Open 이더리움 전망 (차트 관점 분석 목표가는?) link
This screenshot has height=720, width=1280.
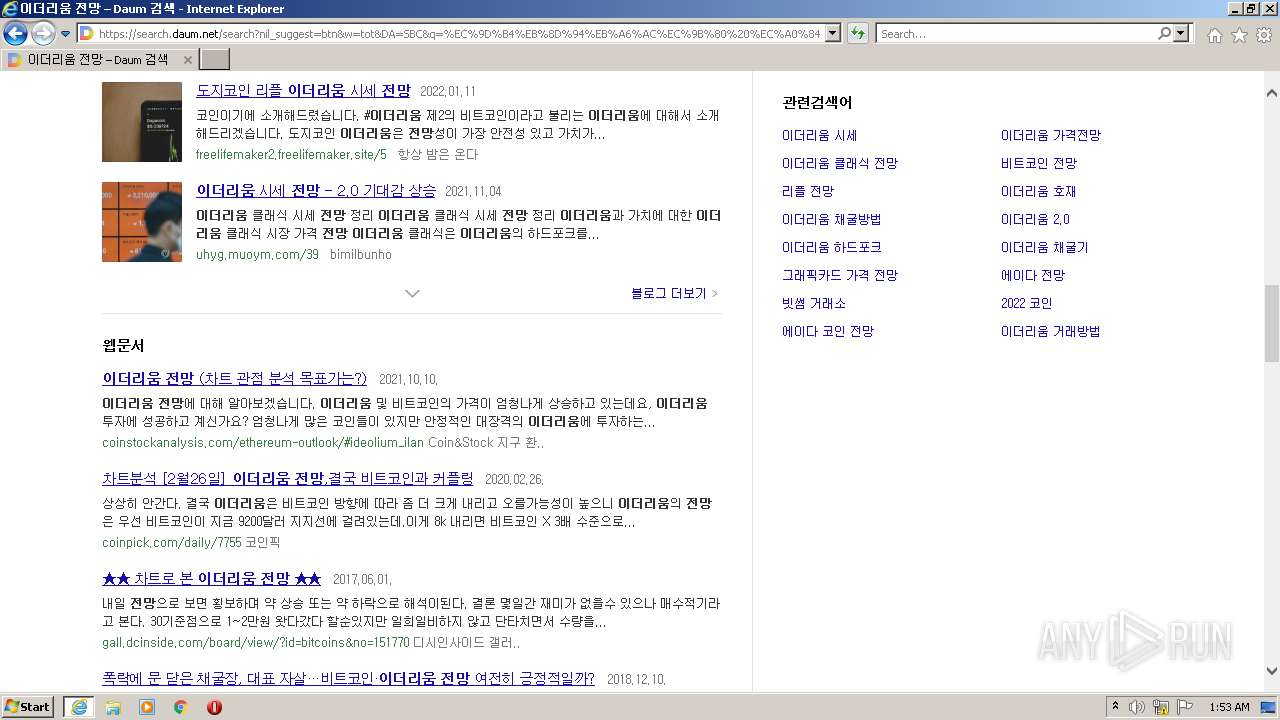point(234,378)
